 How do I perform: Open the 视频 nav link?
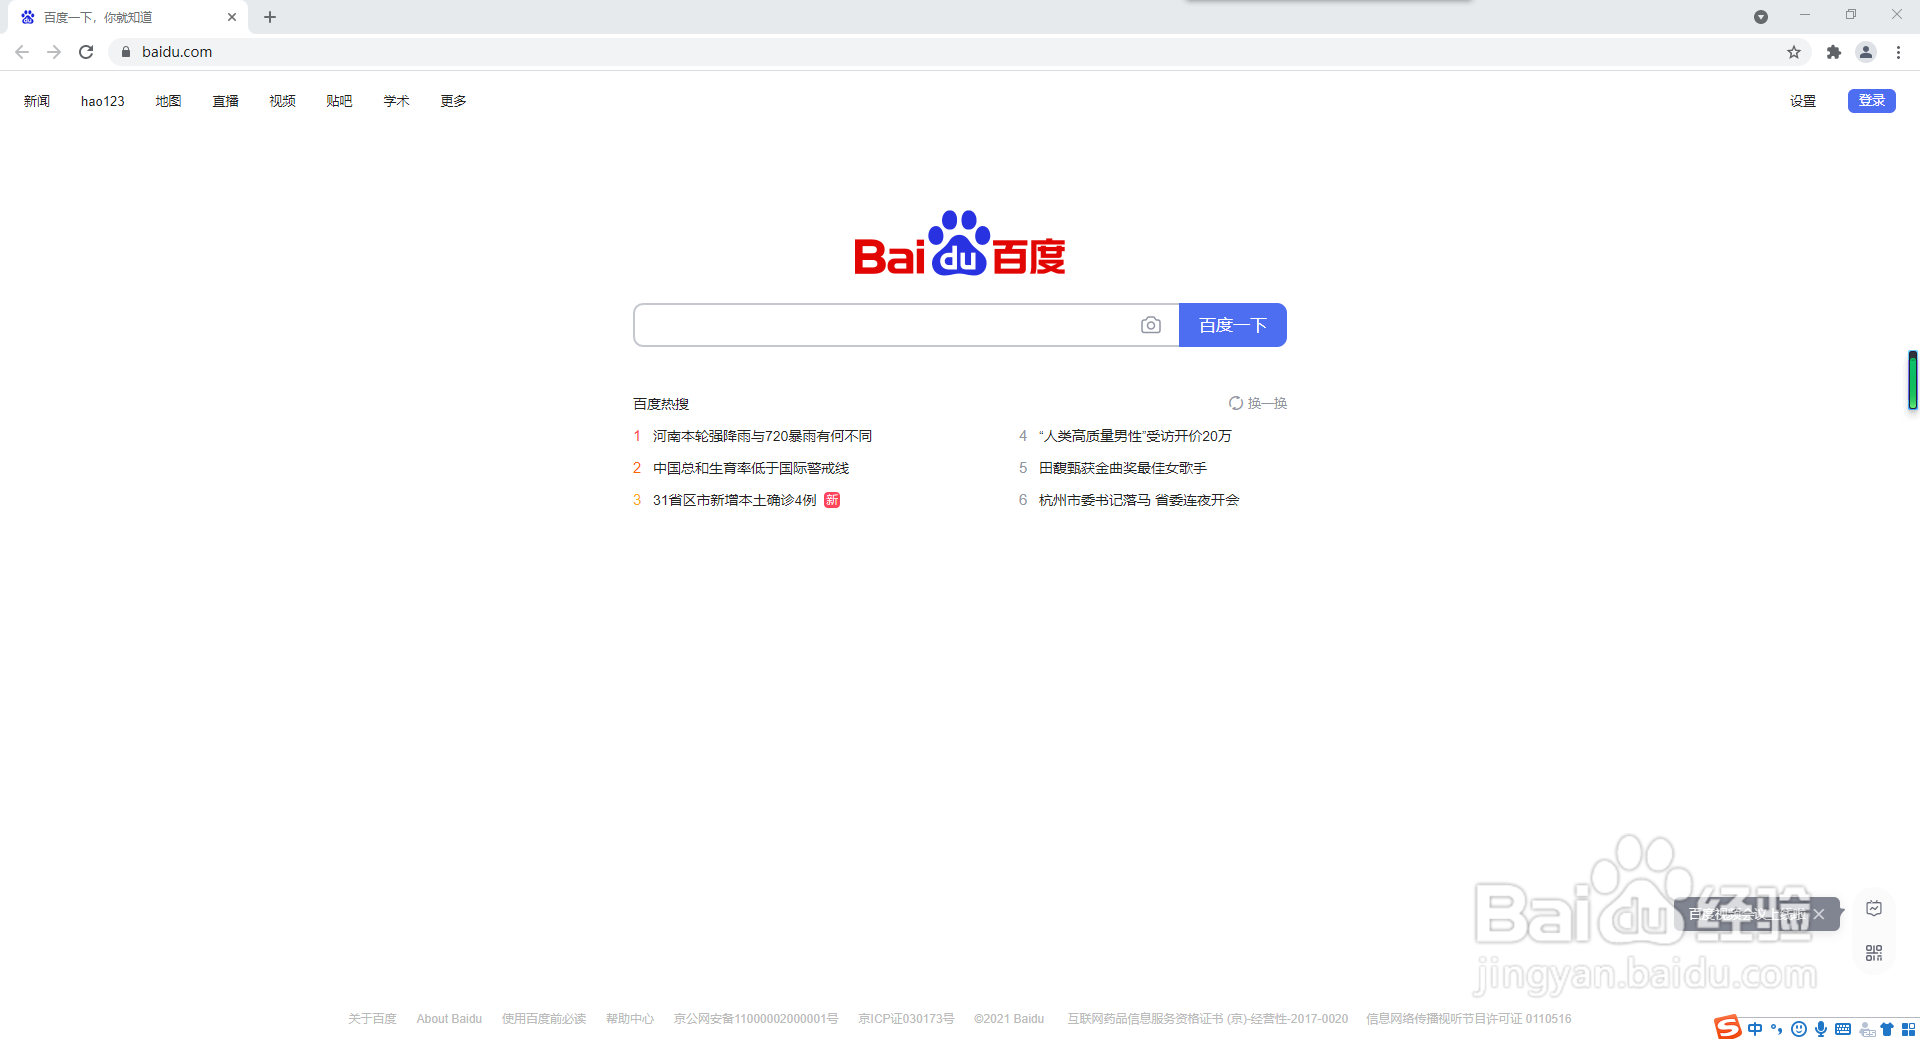(282, 101)
